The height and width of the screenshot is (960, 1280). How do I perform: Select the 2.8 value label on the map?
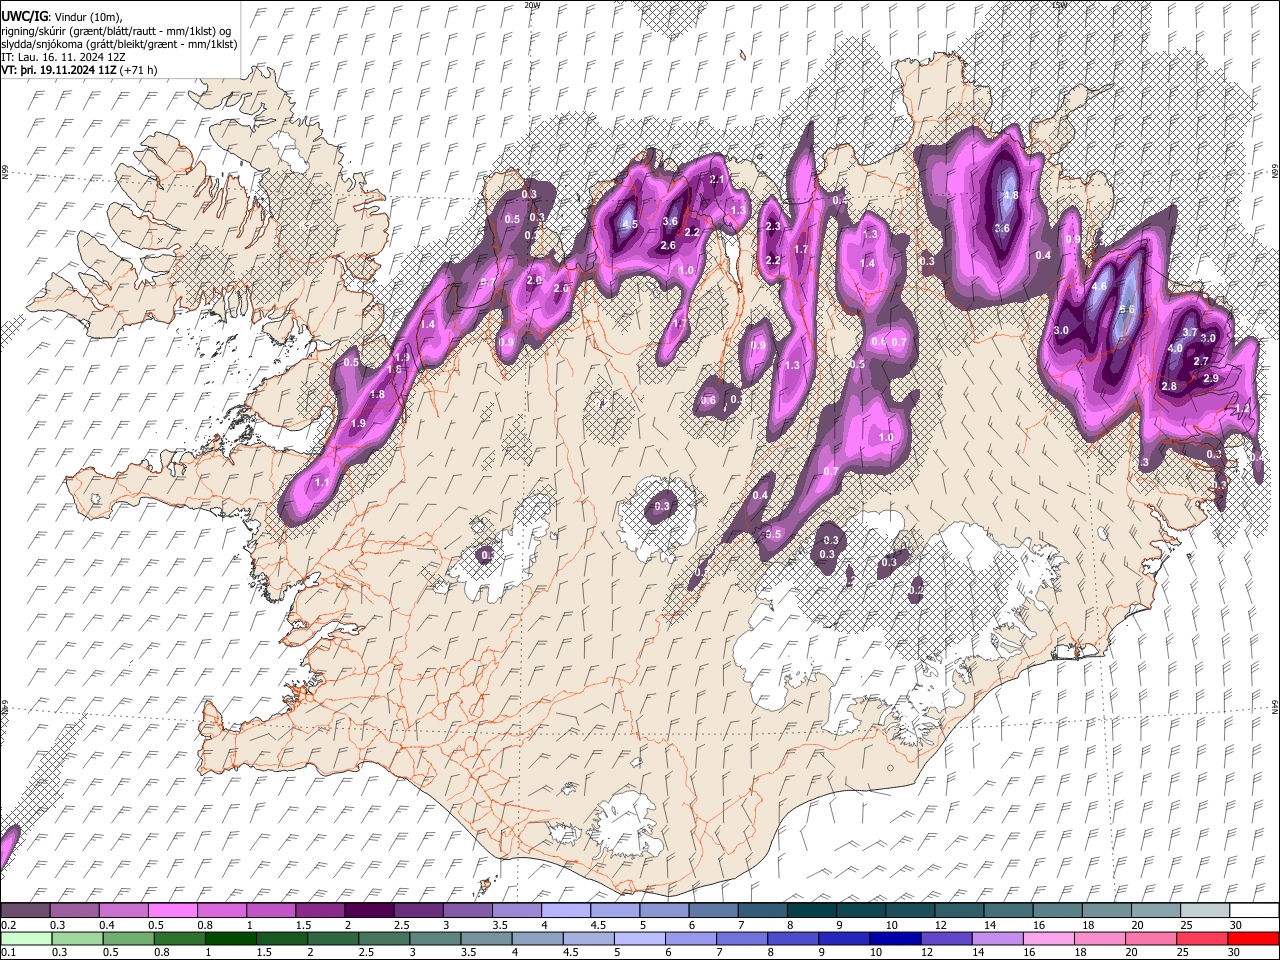1168,385
